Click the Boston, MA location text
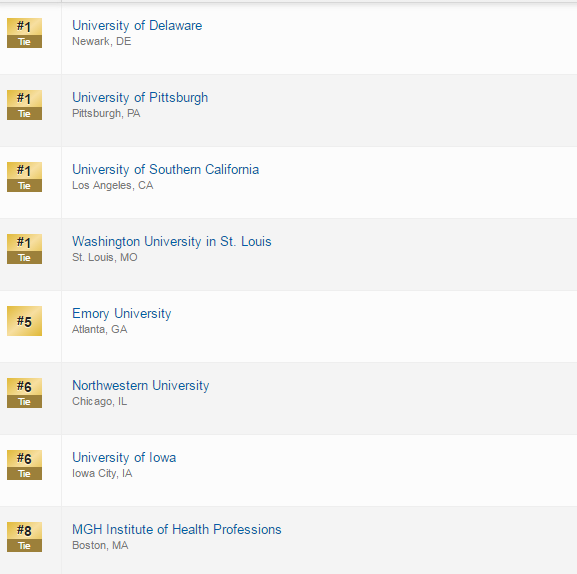The height and width of the screenshot is (574, 577). [x=100, y=545]
